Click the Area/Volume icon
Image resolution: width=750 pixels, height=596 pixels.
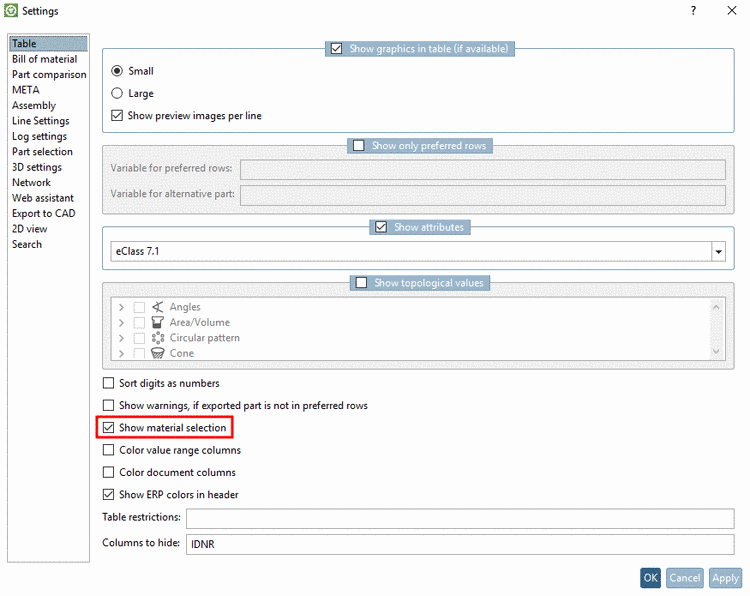157,322
